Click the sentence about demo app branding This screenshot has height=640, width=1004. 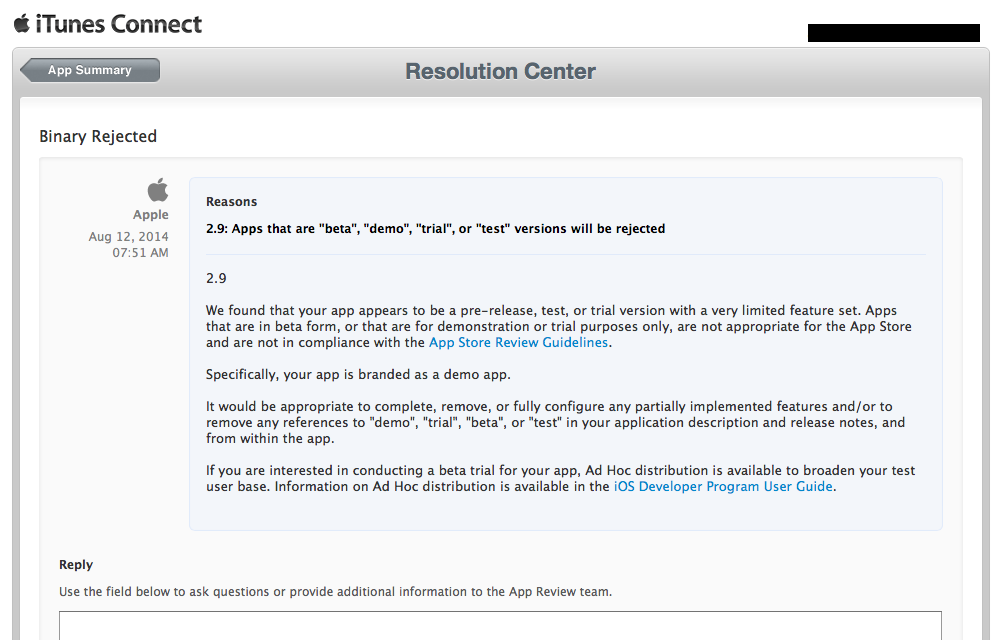[x=358, y=374]
